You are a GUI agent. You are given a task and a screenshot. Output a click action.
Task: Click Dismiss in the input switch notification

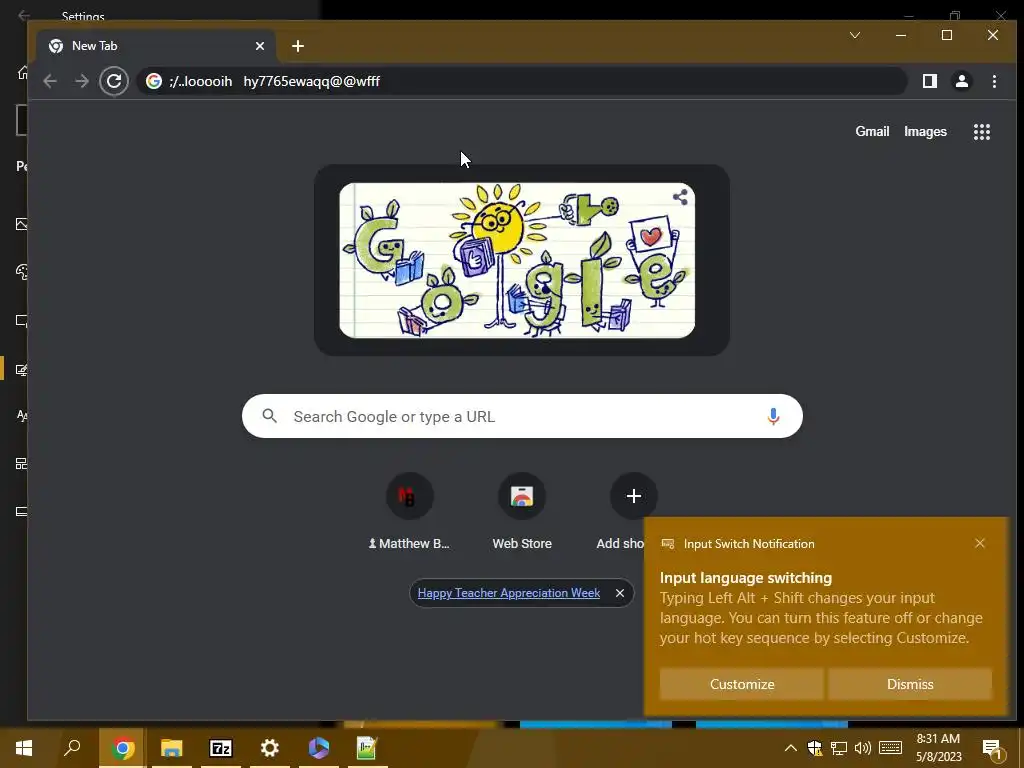(910, 684)
